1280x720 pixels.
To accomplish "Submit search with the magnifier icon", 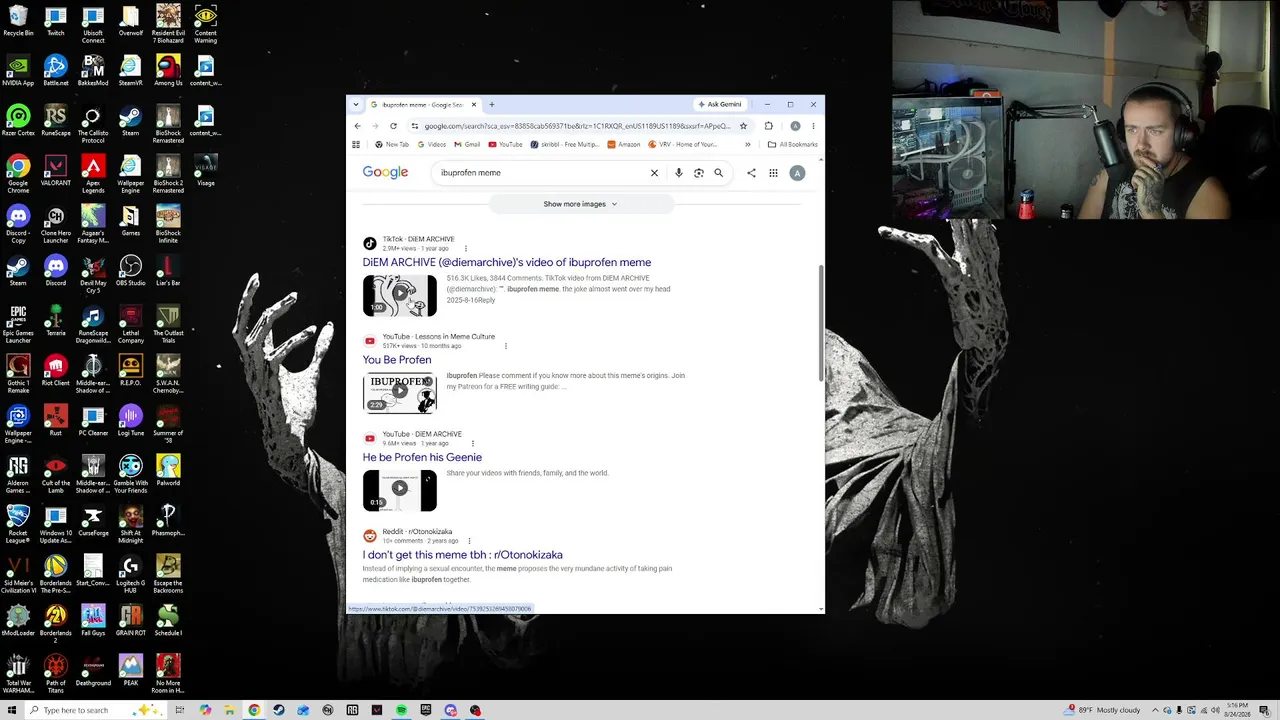I will pos(718,173).
